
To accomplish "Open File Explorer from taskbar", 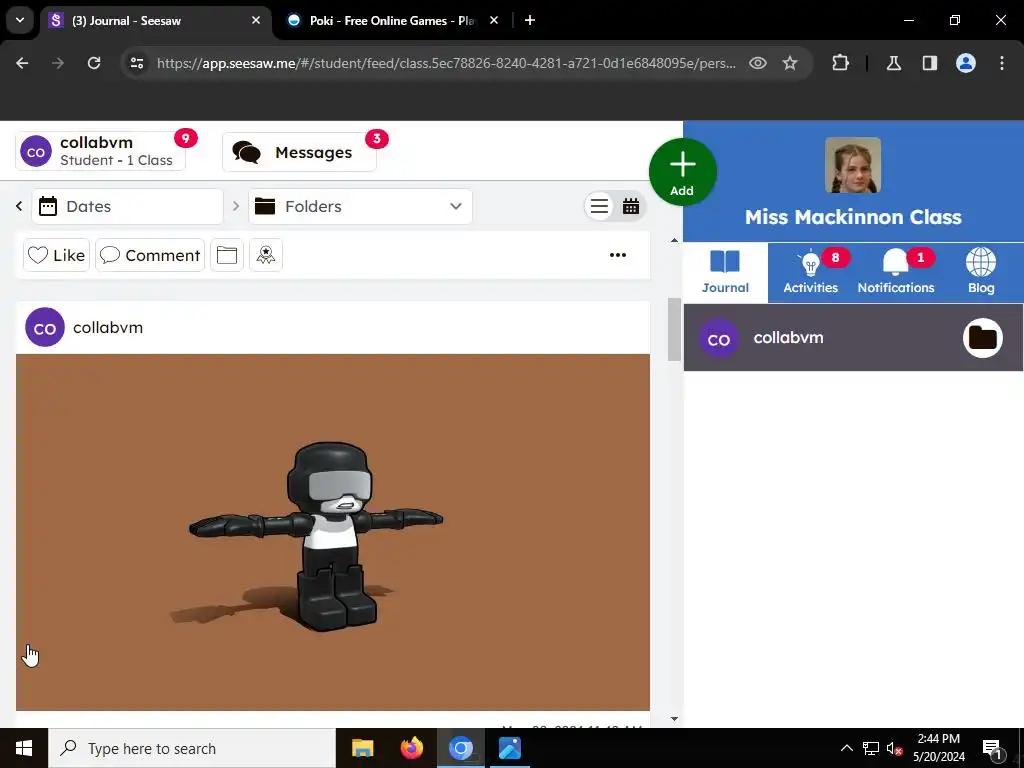I will (x=362, y=748).
